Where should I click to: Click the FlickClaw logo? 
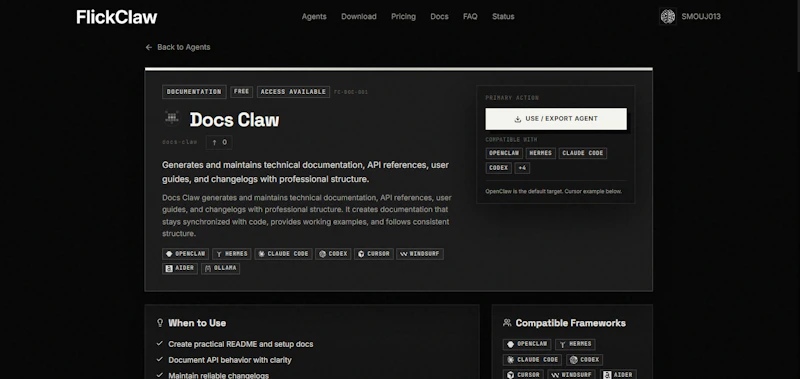[x=117, y=17]
